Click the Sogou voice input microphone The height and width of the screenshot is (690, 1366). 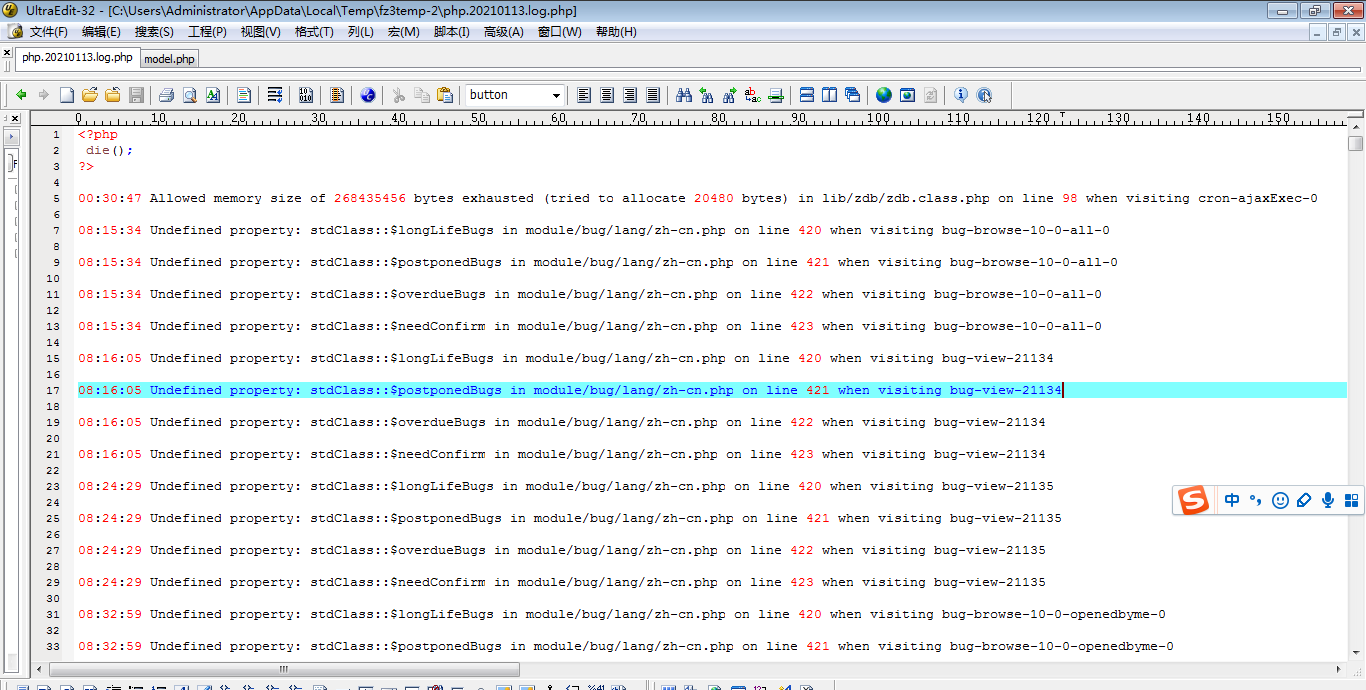point(1328,500)
